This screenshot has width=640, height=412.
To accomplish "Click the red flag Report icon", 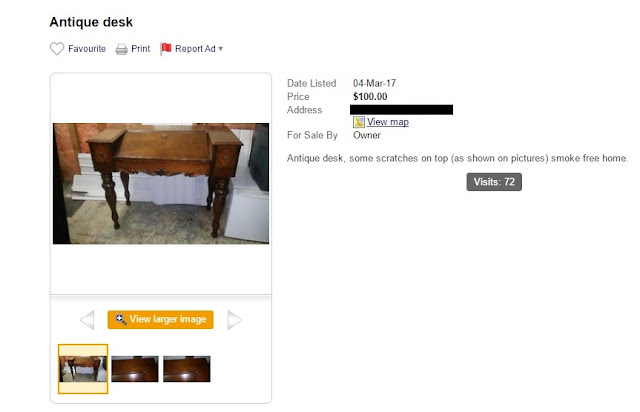I will (166, 49).
